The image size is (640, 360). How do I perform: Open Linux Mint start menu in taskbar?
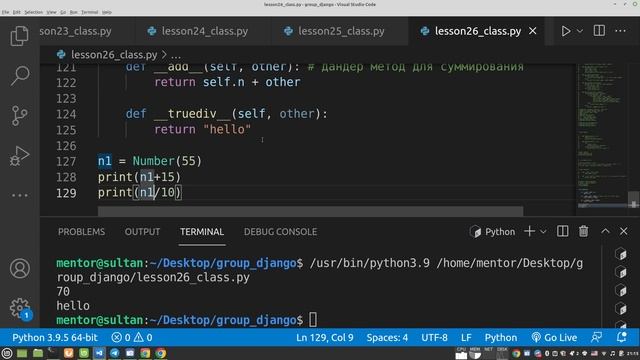7,353
